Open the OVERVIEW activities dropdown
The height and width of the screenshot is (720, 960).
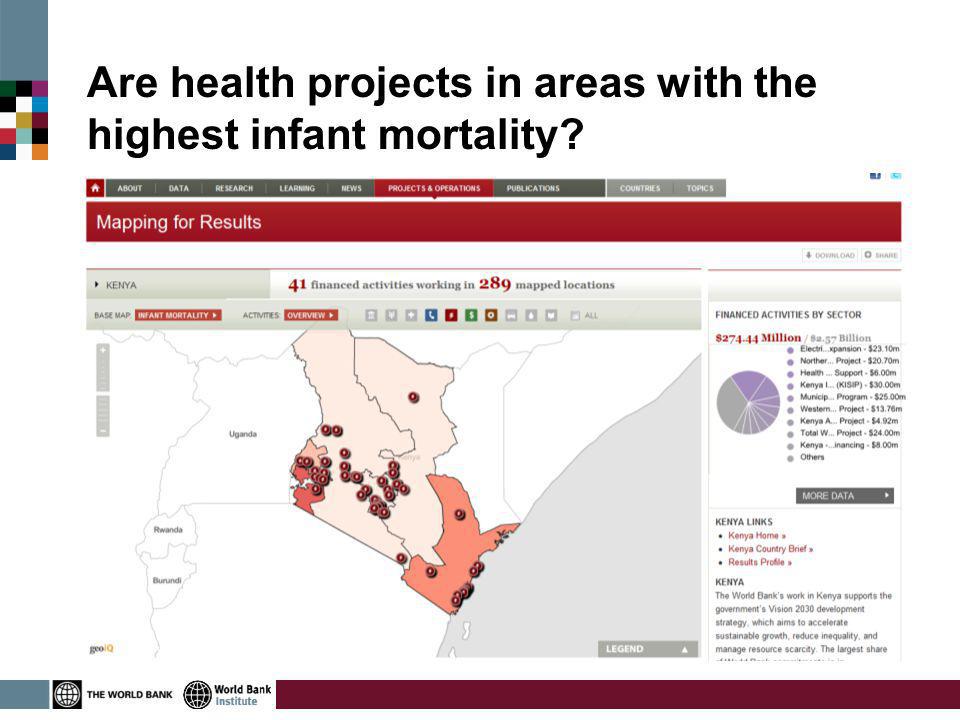tap(311, 315)
